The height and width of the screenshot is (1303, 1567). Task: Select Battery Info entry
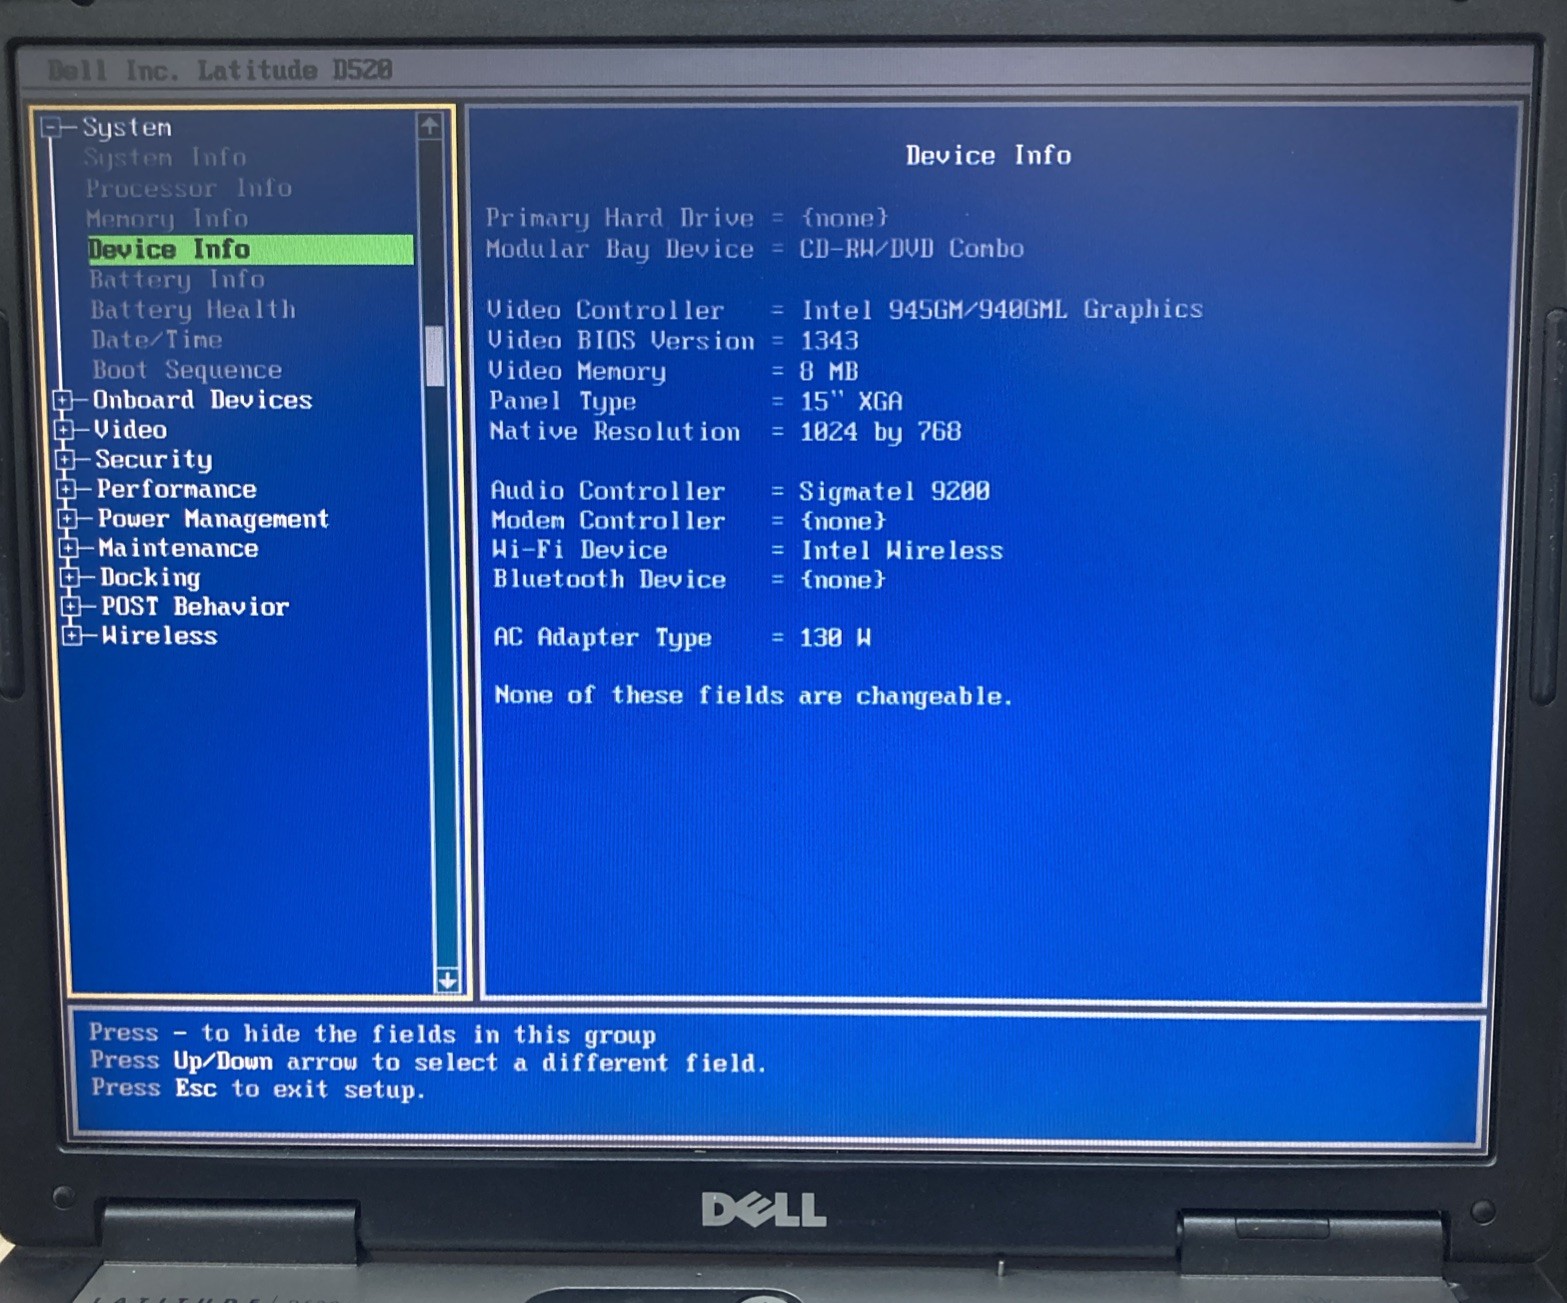(x=177, y=280)
